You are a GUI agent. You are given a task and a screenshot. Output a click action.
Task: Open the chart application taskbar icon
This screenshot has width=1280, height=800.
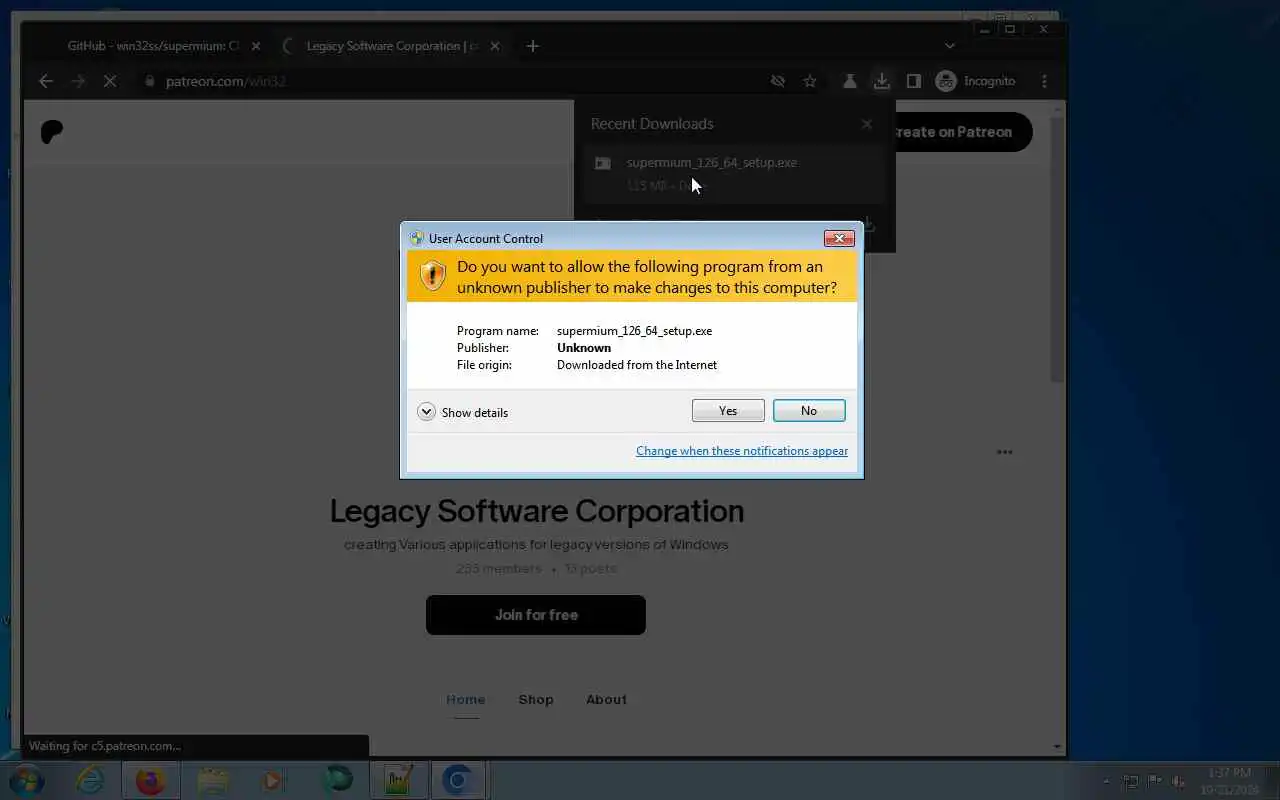point(398,780)
